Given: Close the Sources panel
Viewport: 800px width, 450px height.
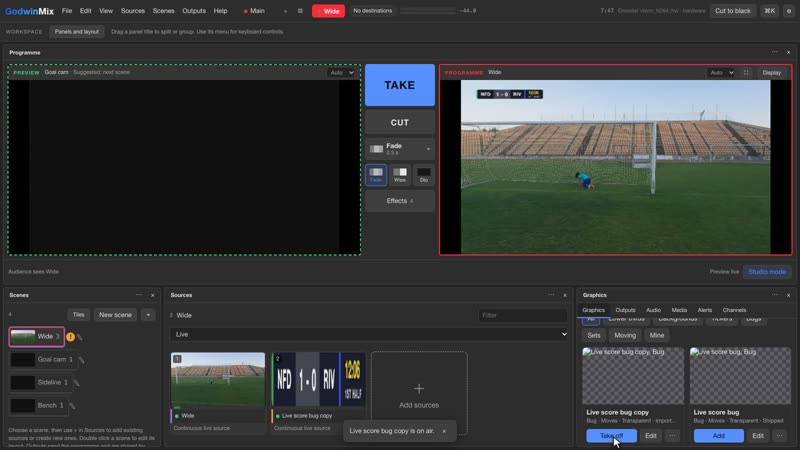Looking at the screenshot, I should [x=565, y=295].
